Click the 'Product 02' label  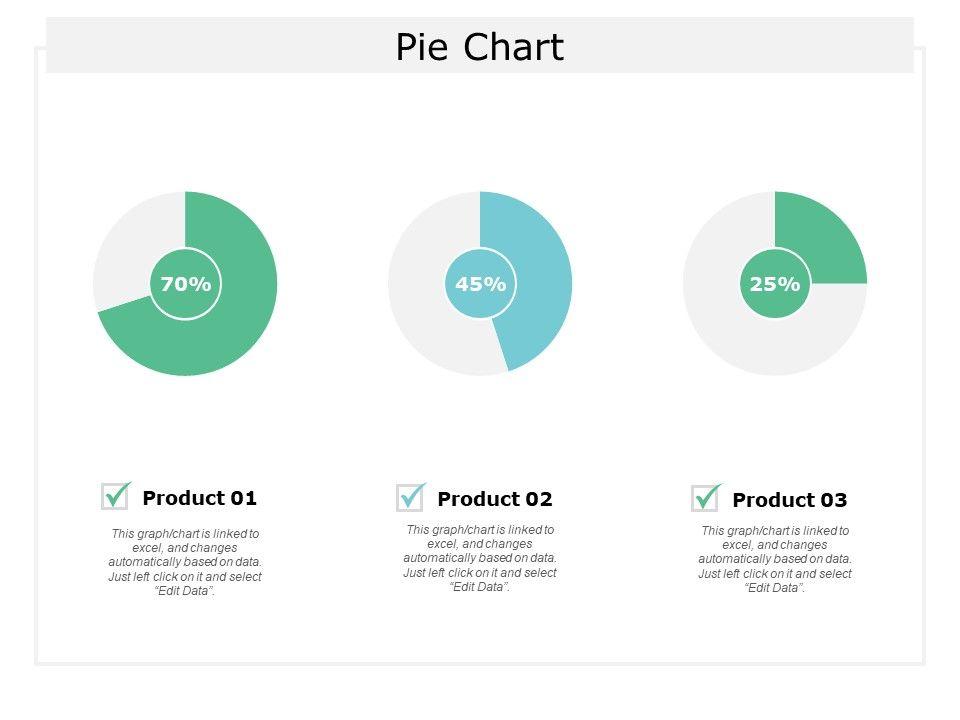point(495,499)
